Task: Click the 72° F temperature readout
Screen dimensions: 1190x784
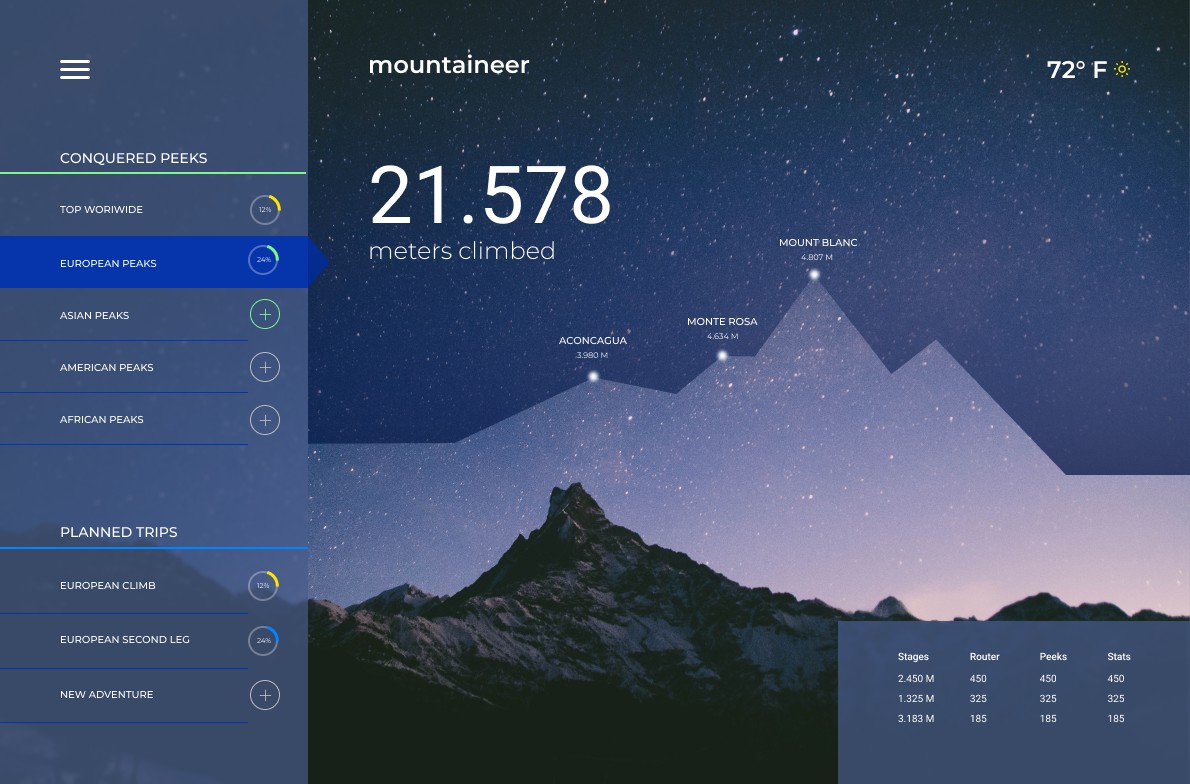Action: [x=1076, y=70]
